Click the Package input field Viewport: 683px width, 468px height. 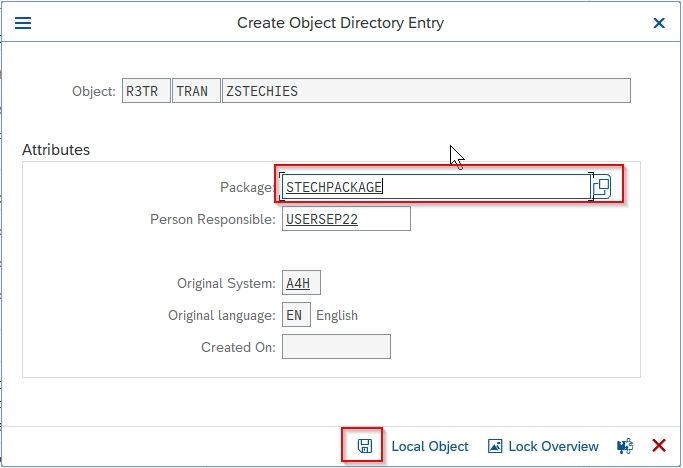pos(436,187)
